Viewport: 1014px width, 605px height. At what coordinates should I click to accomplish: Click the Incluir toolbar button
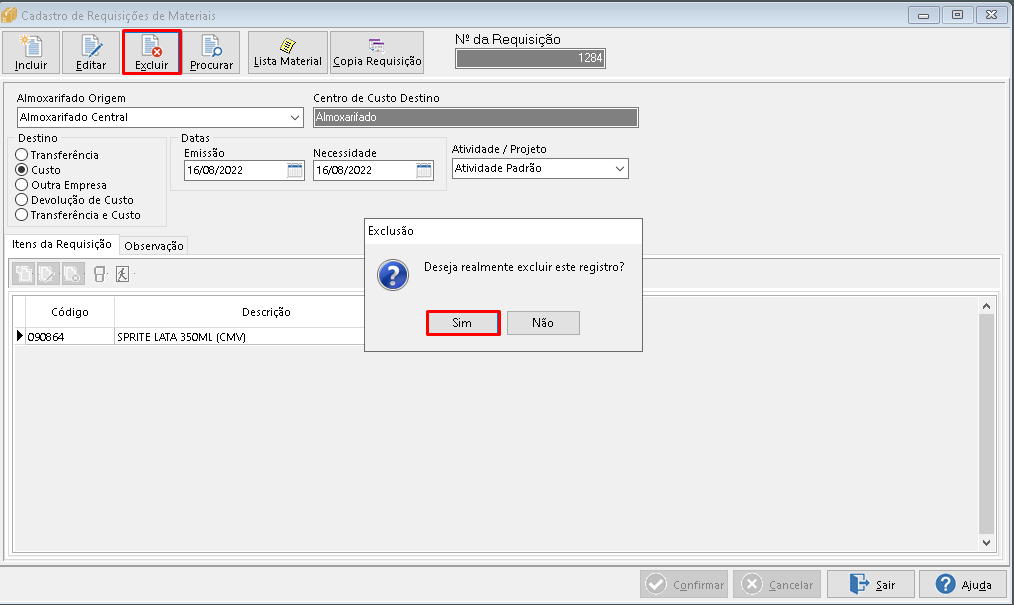(31, 52)
